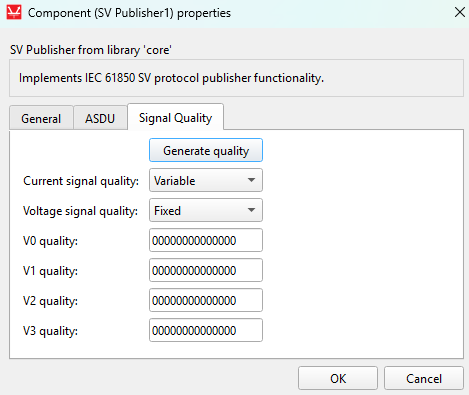This screenshot has width=469, height=395.
Task: Expand the Current signal quality dropdown
Action: pyautogui.click(x=206, y=180)
